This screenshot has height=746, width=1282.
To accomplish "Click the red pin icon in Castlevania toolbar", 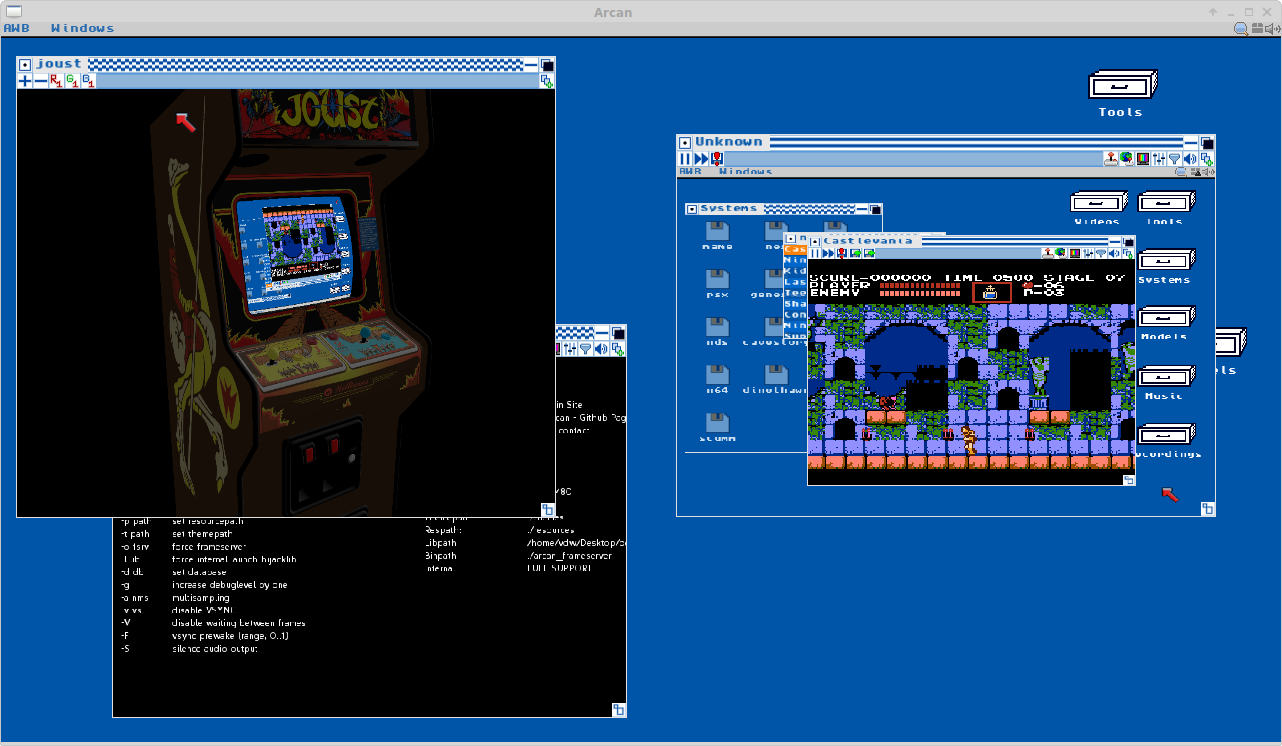I will pyautogui.click(x=842, y=253).
